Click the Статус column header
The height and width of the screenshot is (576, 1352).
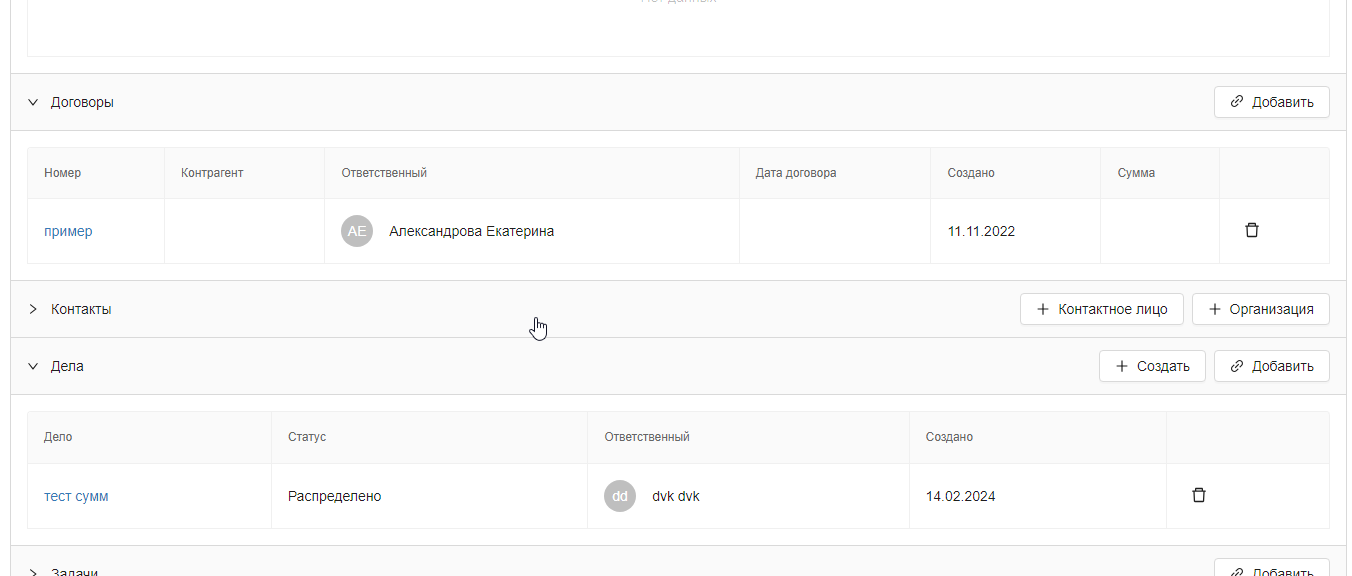tap(307, 437)
